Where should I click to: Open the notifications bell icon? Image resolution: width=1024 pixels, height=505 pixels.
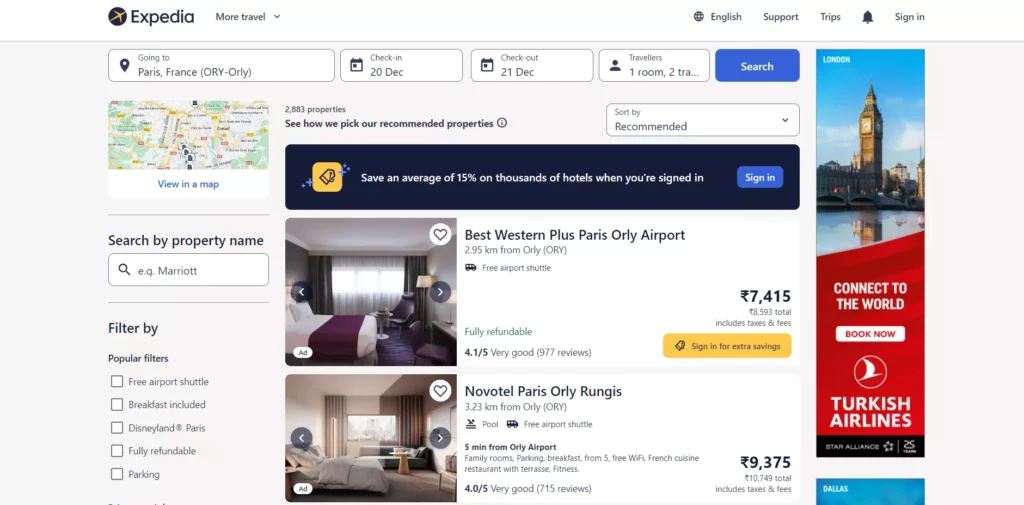867,17
